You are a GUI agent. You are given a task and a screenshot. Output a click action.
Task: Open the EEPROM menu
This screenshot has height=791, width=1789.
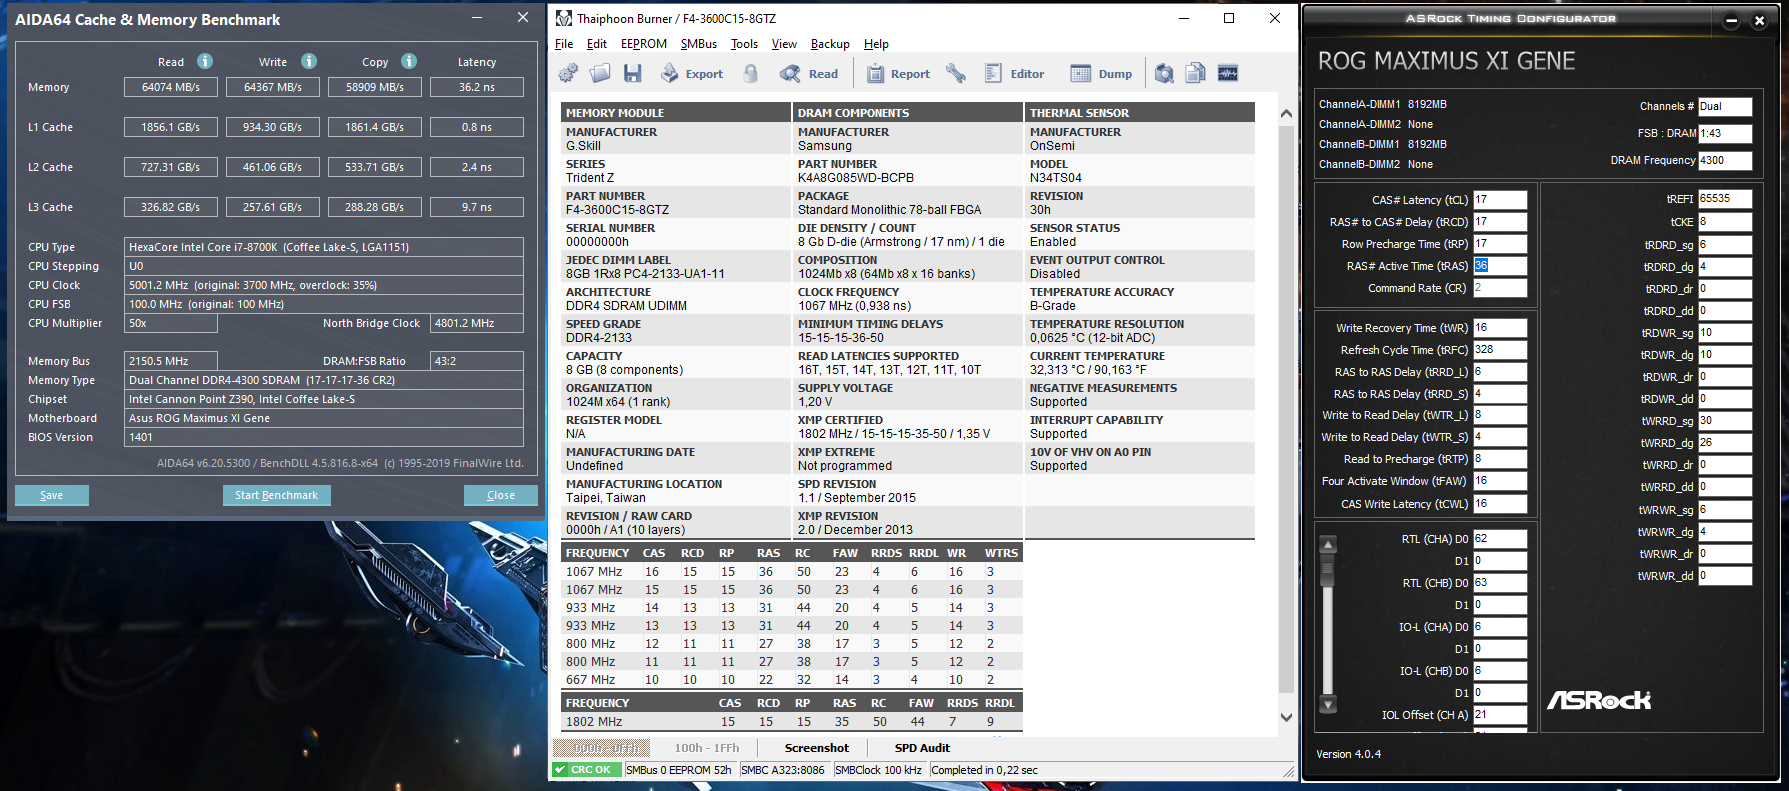tap(644, 44)
